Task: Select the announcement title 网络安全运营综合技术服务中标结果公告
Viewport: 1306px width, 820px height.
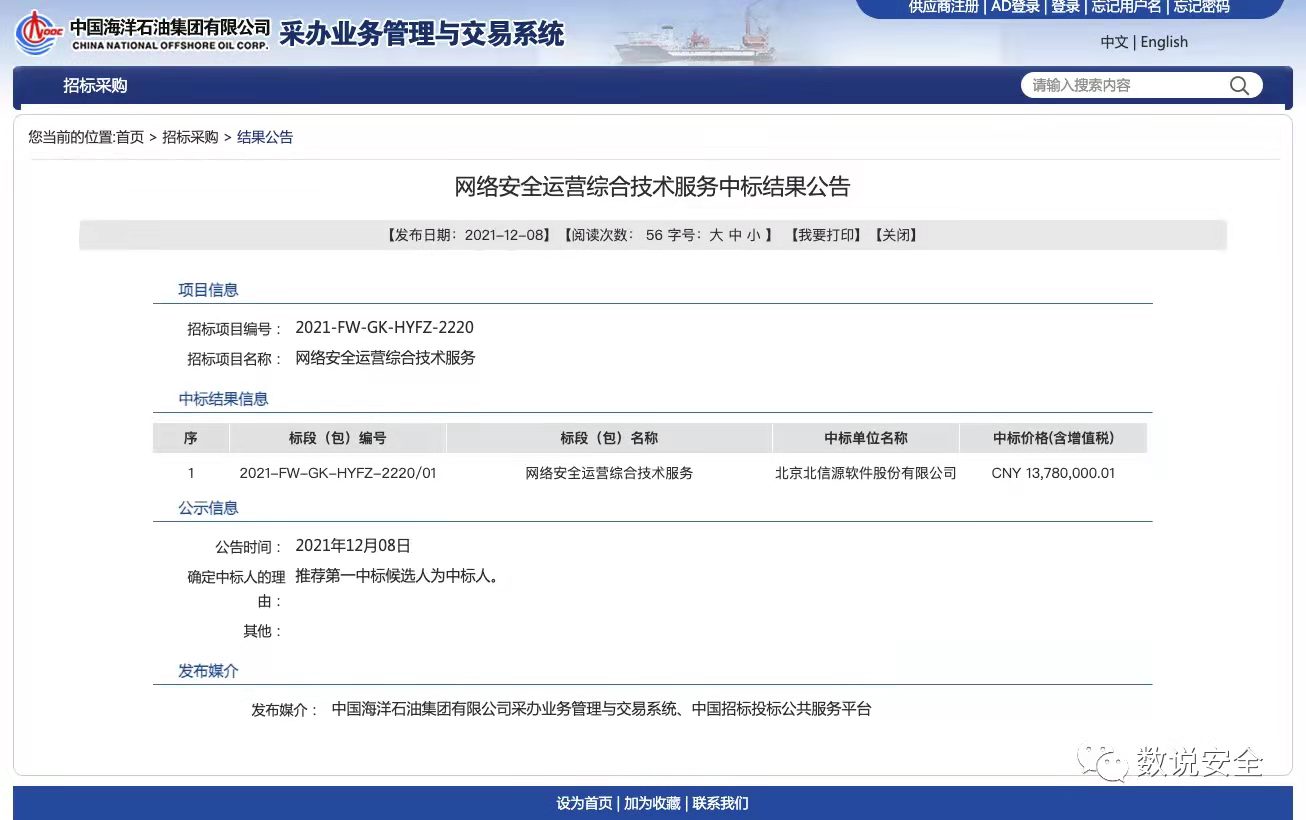Action: point(652,187)
